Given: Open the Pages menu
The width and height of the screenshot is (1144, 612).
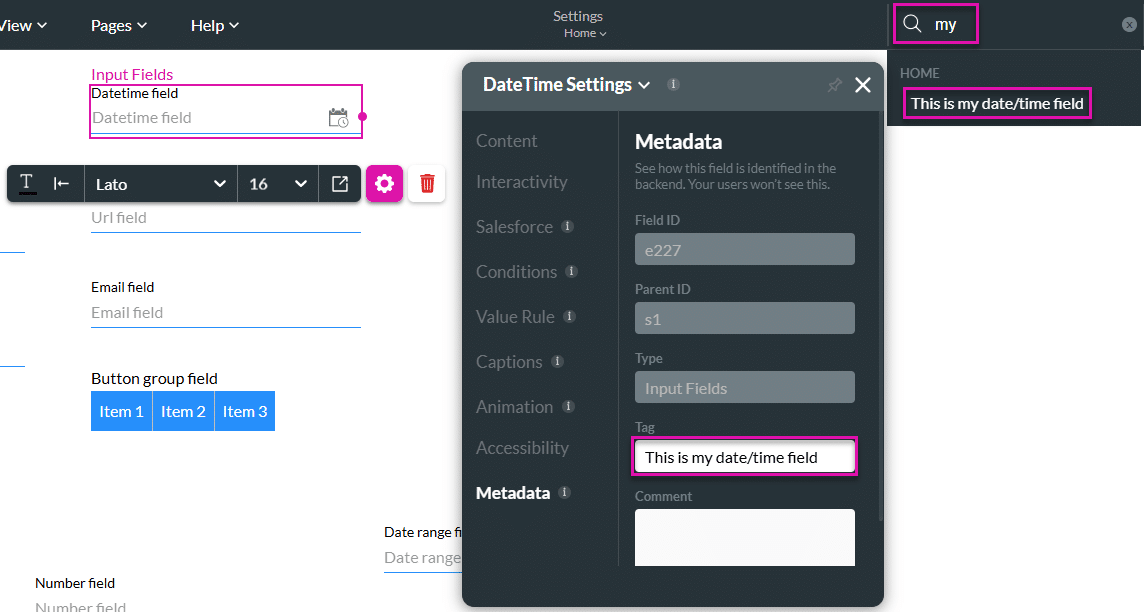Looking at the screenshot, I should point(119,25).
